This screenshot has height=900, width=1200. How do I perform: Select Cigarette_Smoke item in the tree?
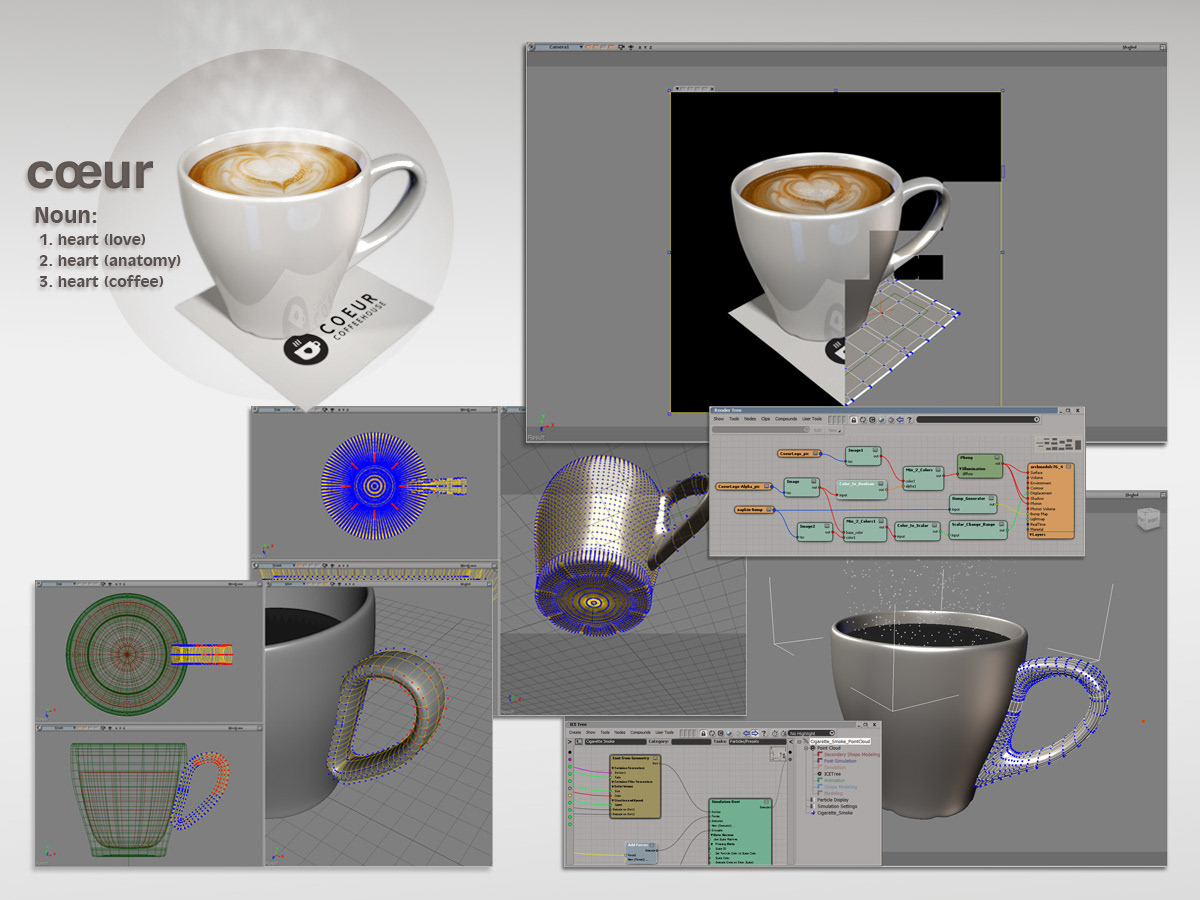click(835, 813)
